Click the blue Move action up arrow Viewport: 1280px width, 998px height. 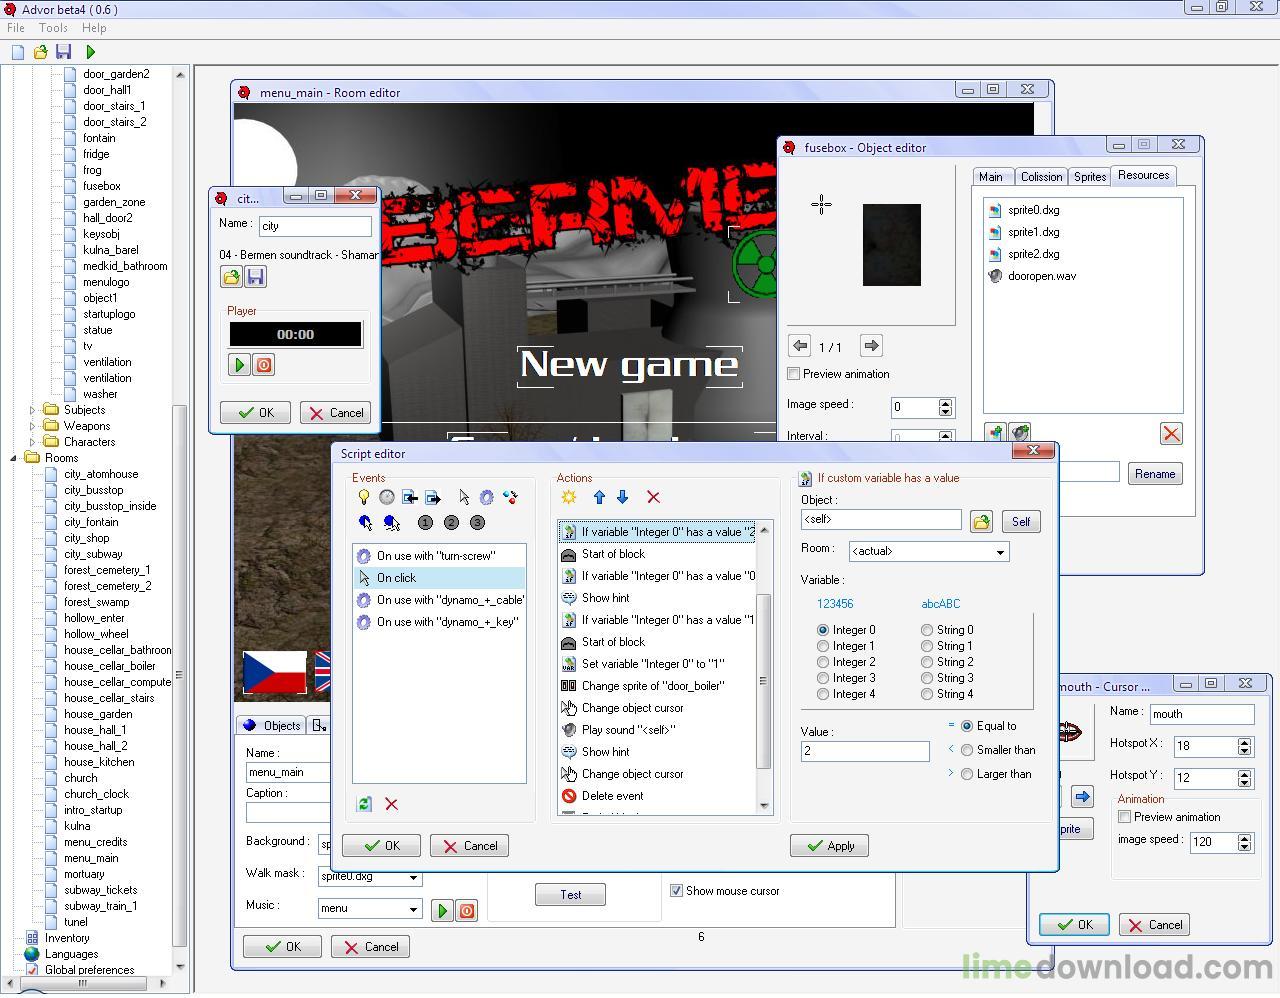[599, 497]
